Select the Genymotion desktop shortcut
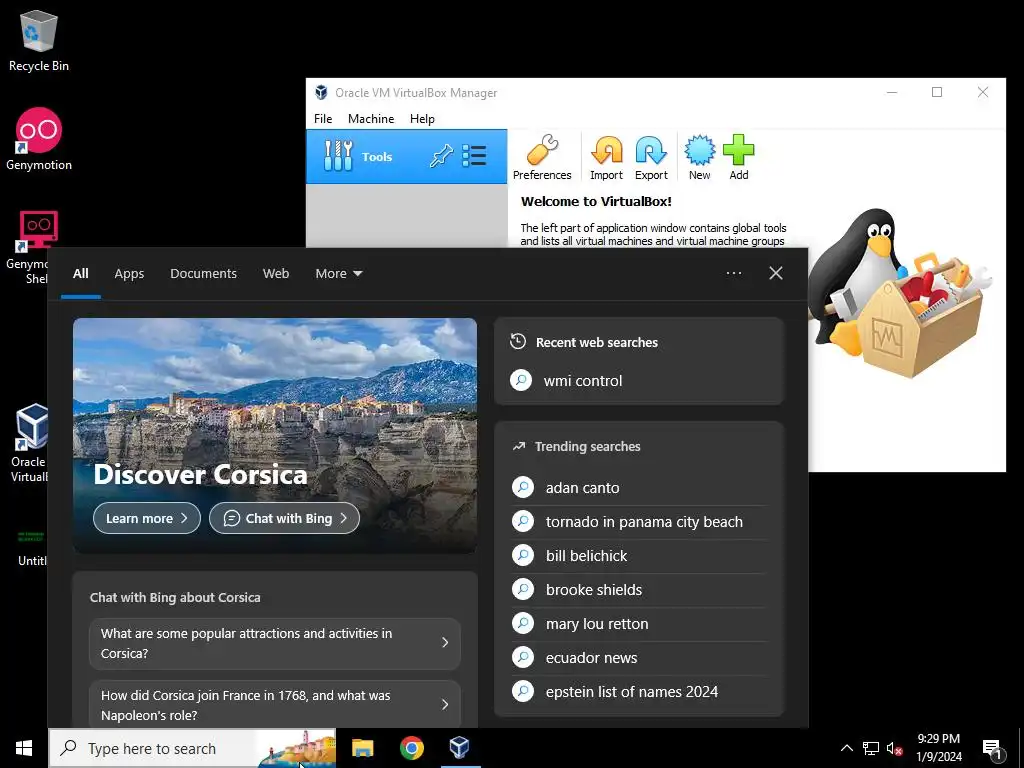This screenshot has width=1024, height=768. (x=39, y=140)
